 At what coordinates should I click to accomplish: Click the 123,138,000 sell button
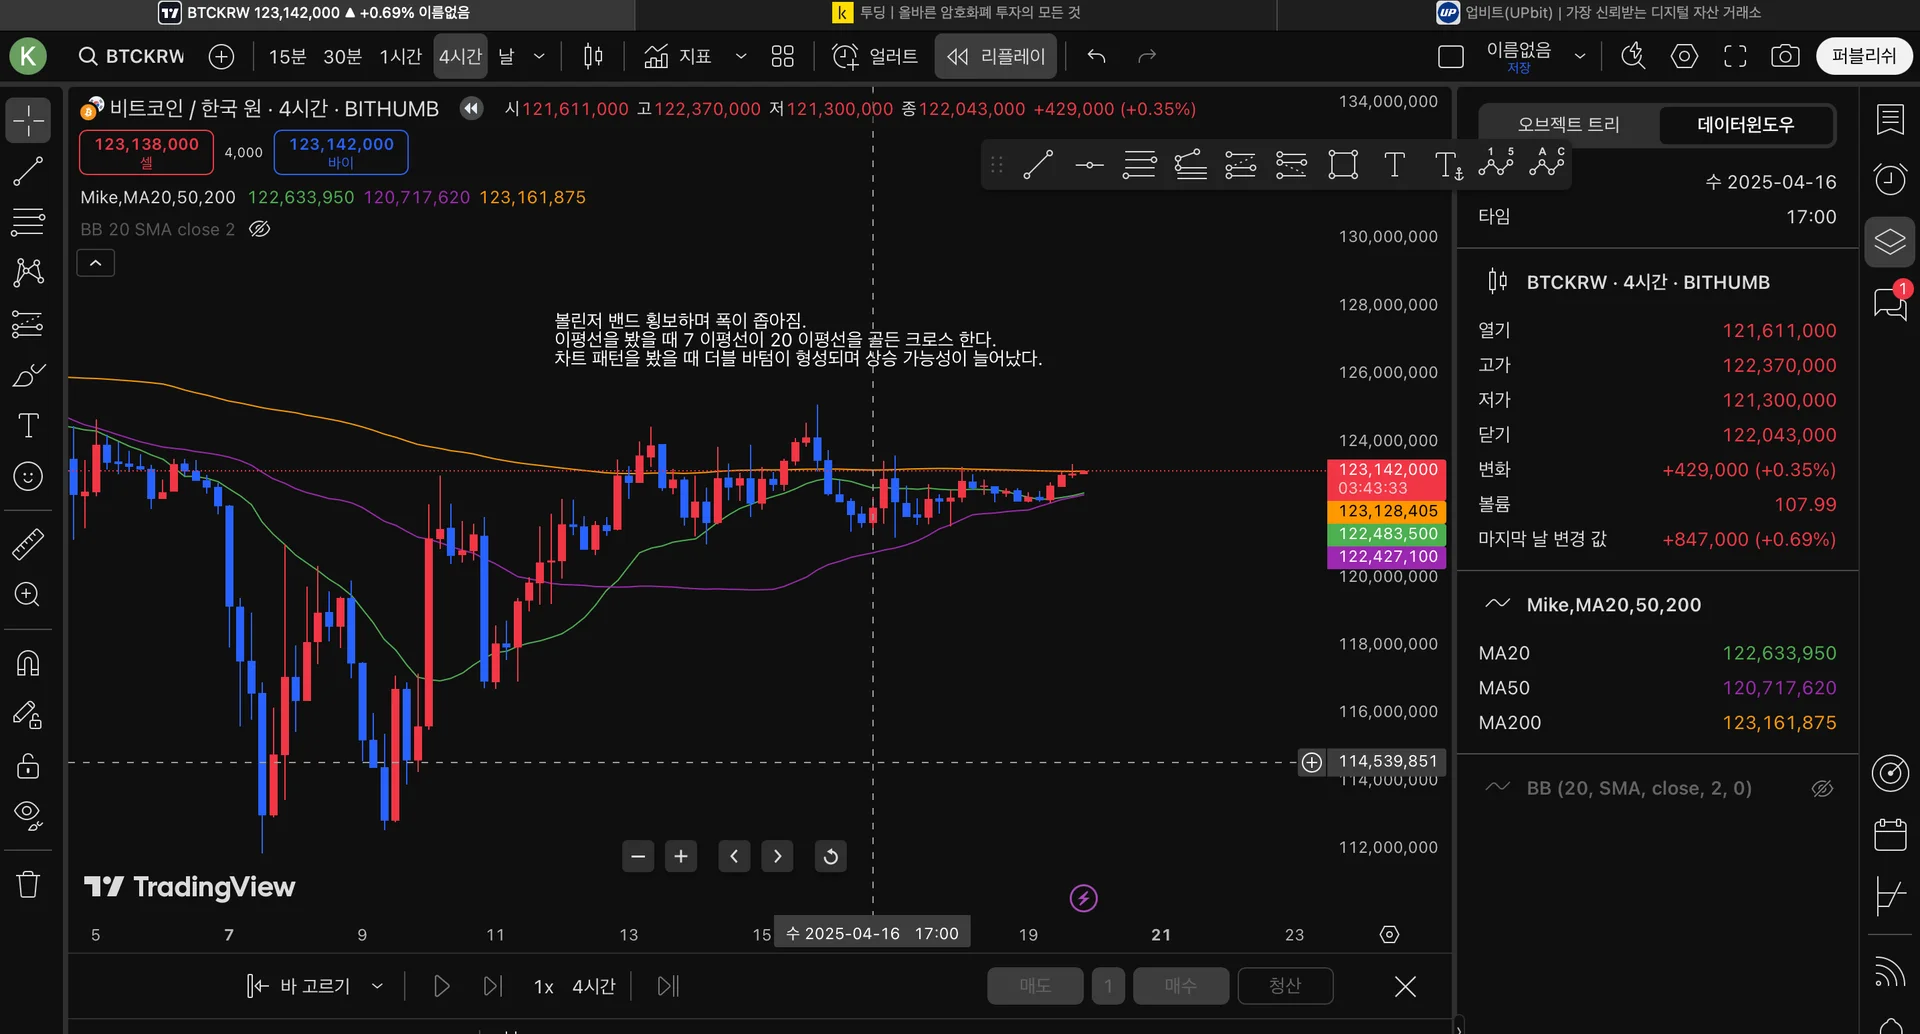[147, 152]
